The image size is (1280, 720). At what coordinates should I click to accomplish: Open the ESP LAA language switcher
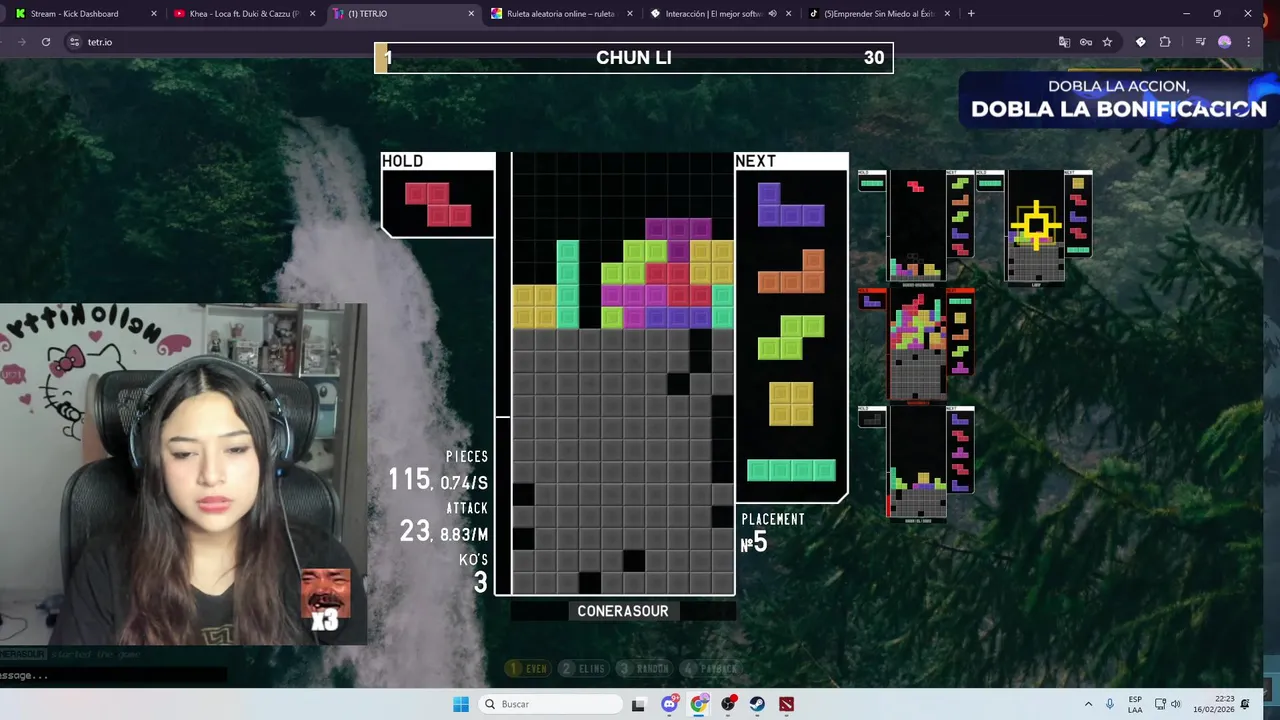pos(1135,704)
